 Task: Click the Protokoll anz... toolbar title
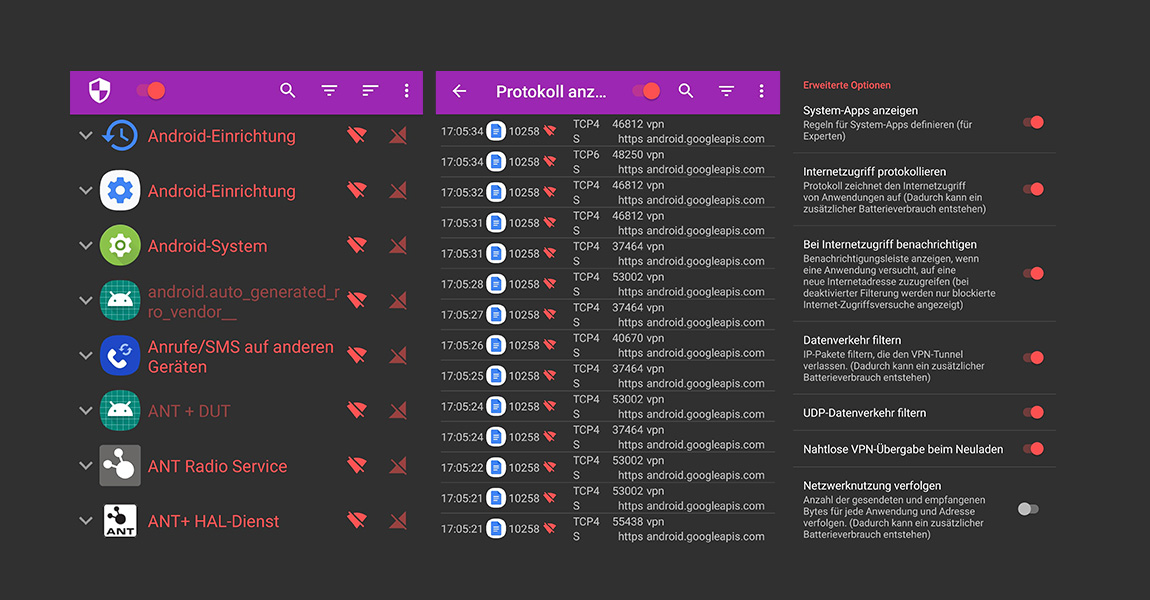[x=551, y=92]
